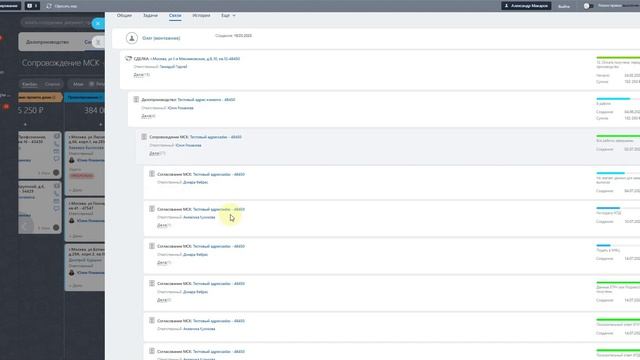Click the contact avatar icon beside Олег
This screenshot has height=360, width=640.
click(x=131, y=38)
